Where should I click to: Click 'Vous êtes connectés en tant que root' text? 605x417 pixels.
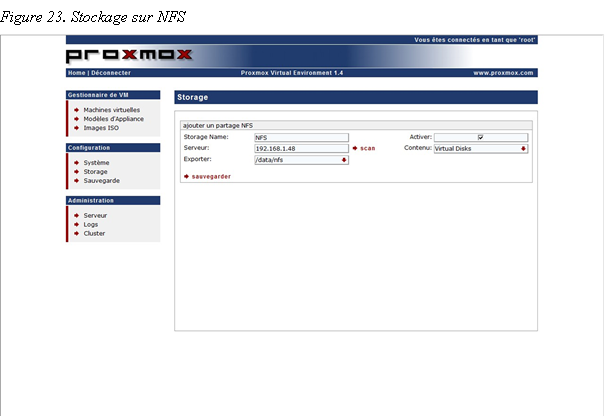click(475, 40)
